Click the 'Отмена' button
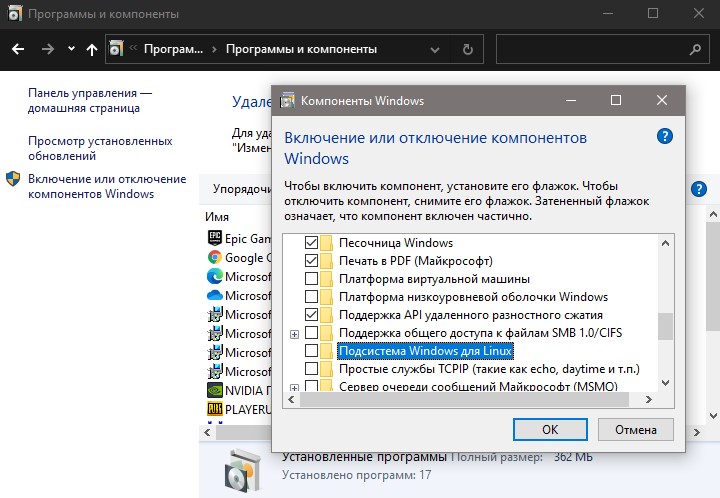Image resolution: width=720 pixels, height=498 pixels. coord(636,430)
